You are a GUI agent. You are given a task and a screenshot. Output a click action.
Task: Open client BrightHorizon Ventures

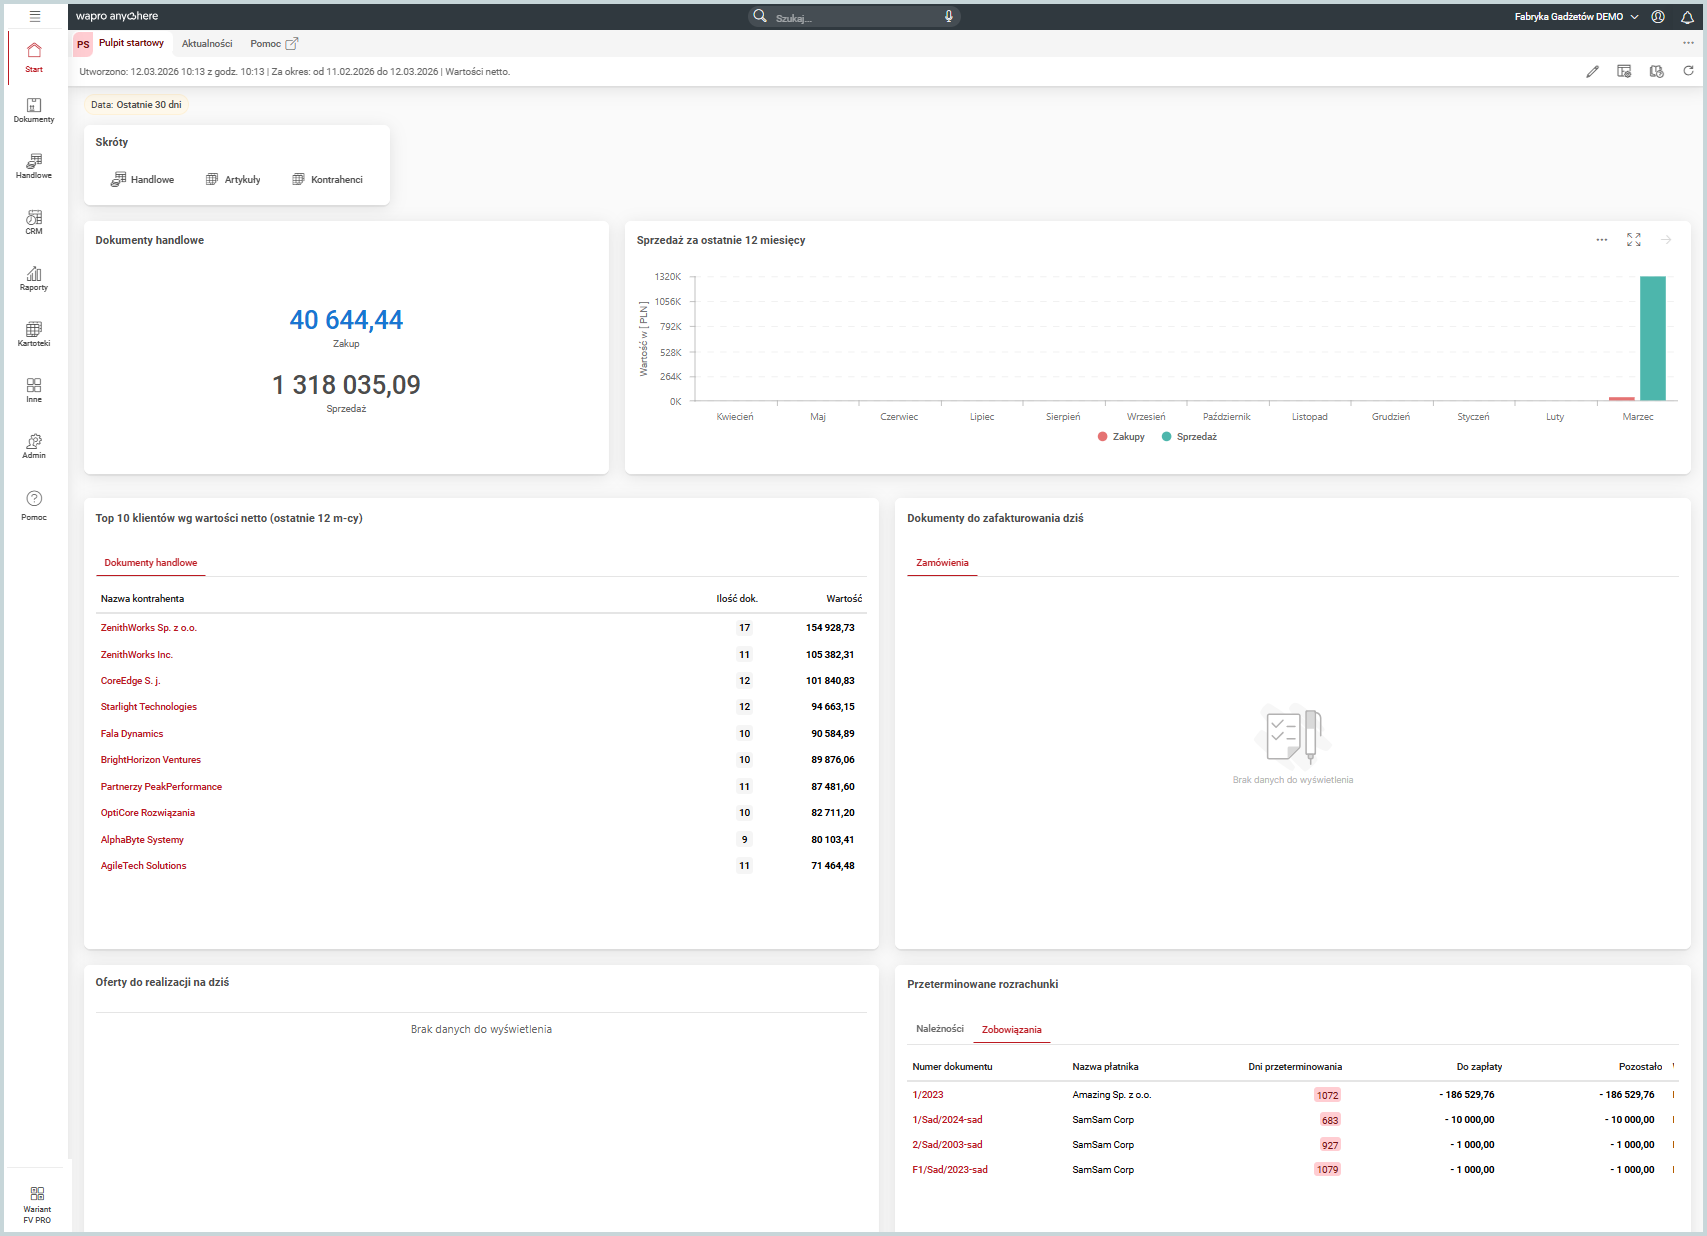point(151,760)
